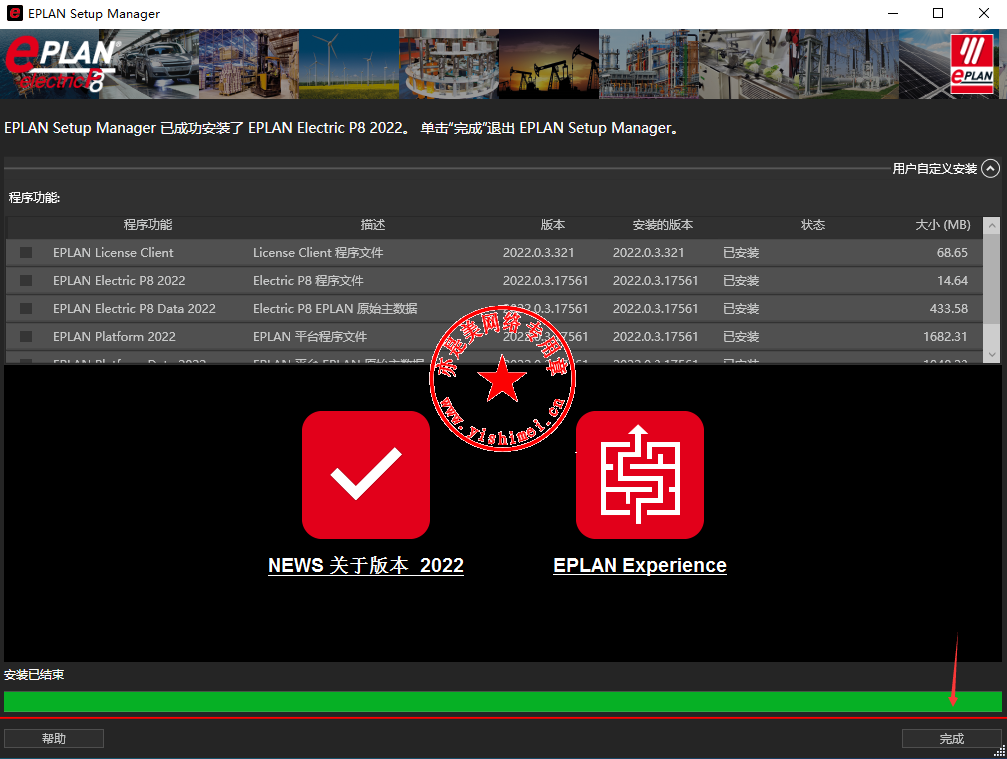Open the red checkmark NEWS icon
Viewport: 1007px width, 759px height.
(x=366, y=475)
